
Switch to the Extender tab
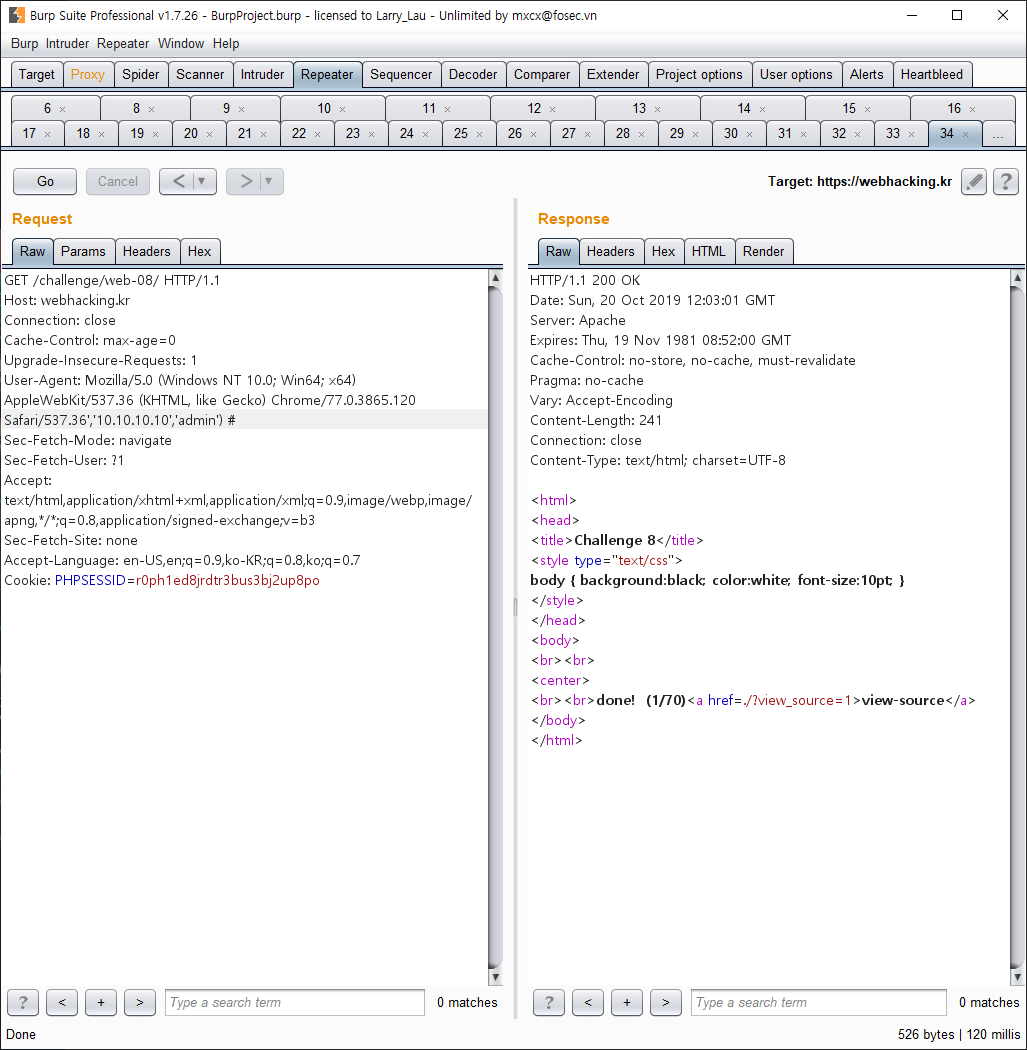[613, 74]
